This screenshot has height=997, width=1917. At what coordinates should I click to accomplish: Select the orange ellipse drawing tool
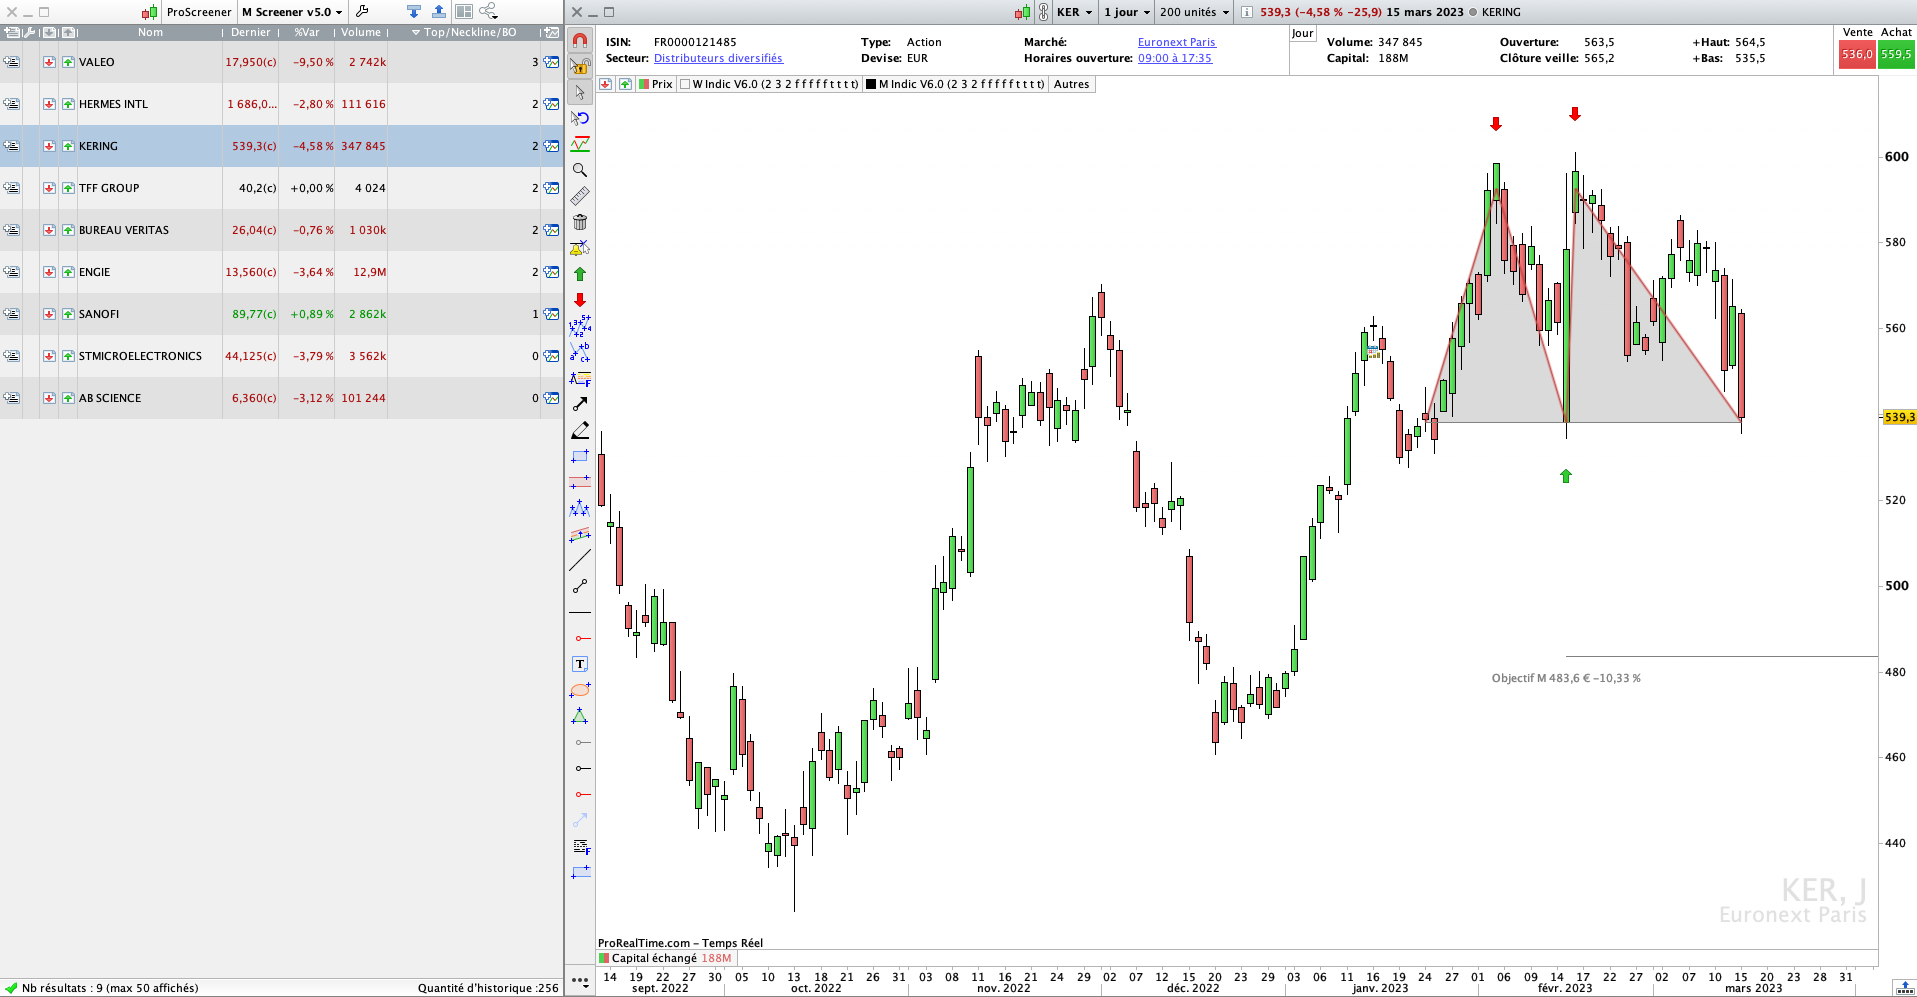point(580,690)
